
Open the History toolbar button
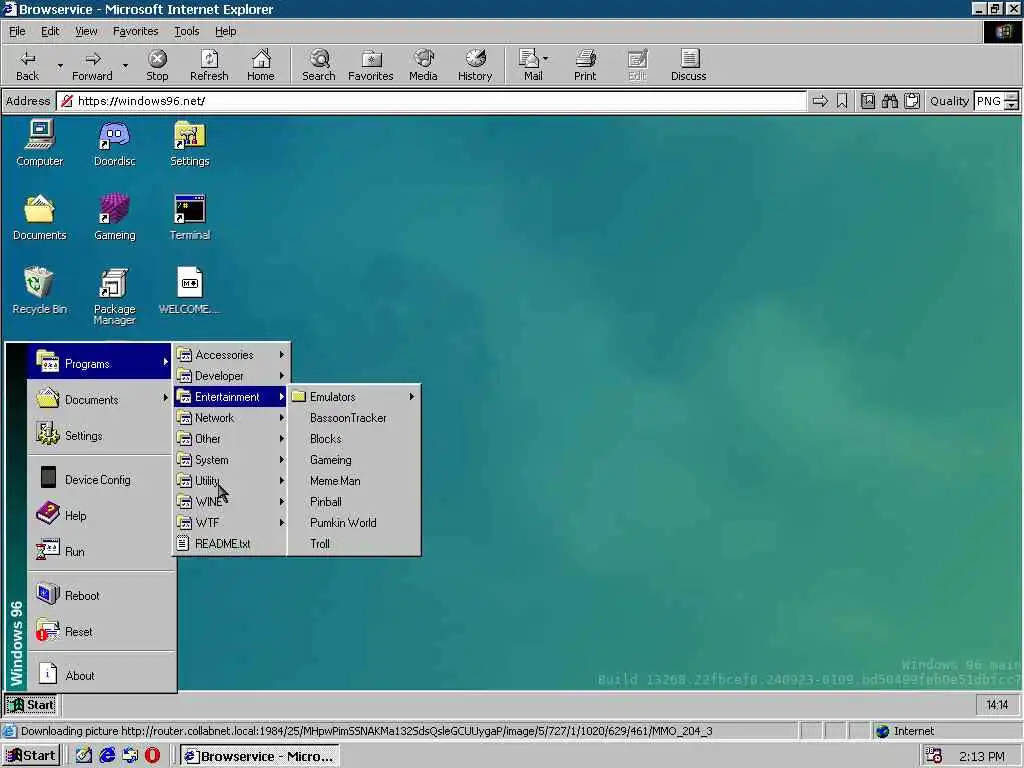pos(475,65)
